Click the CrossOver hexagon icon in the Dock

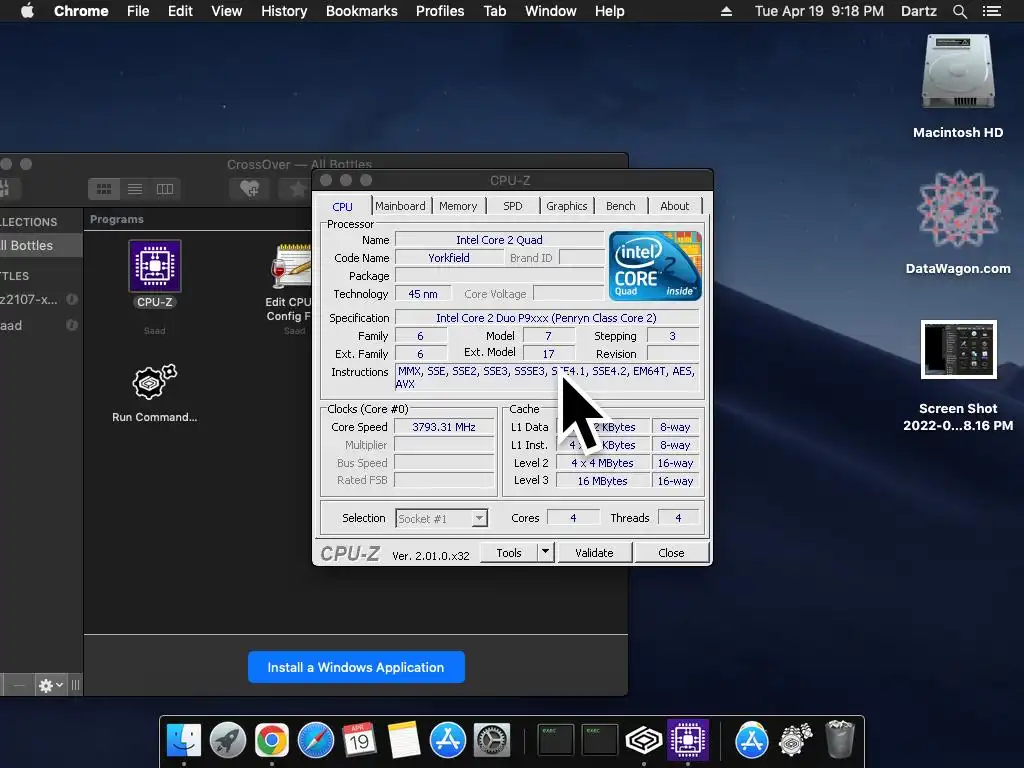644,740
